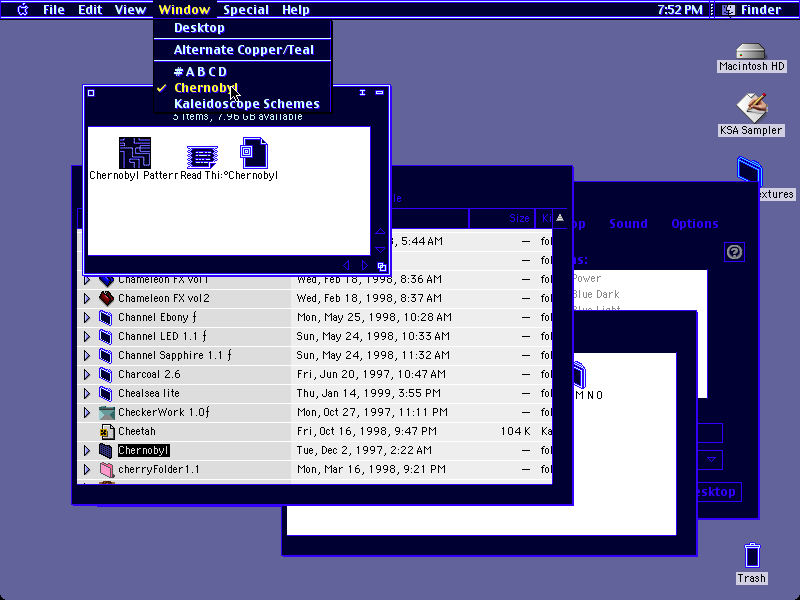The height and width of the screenshot is (600, 800).
Task: Expand the cherryFolder1.1 folder
Action: point(87,469)
